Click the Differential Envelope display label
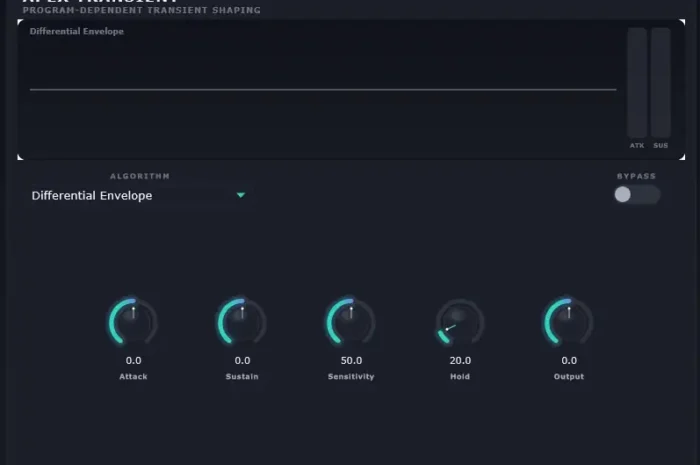Image resolution: width=700 pixels, height=465 pixels. 77,31
